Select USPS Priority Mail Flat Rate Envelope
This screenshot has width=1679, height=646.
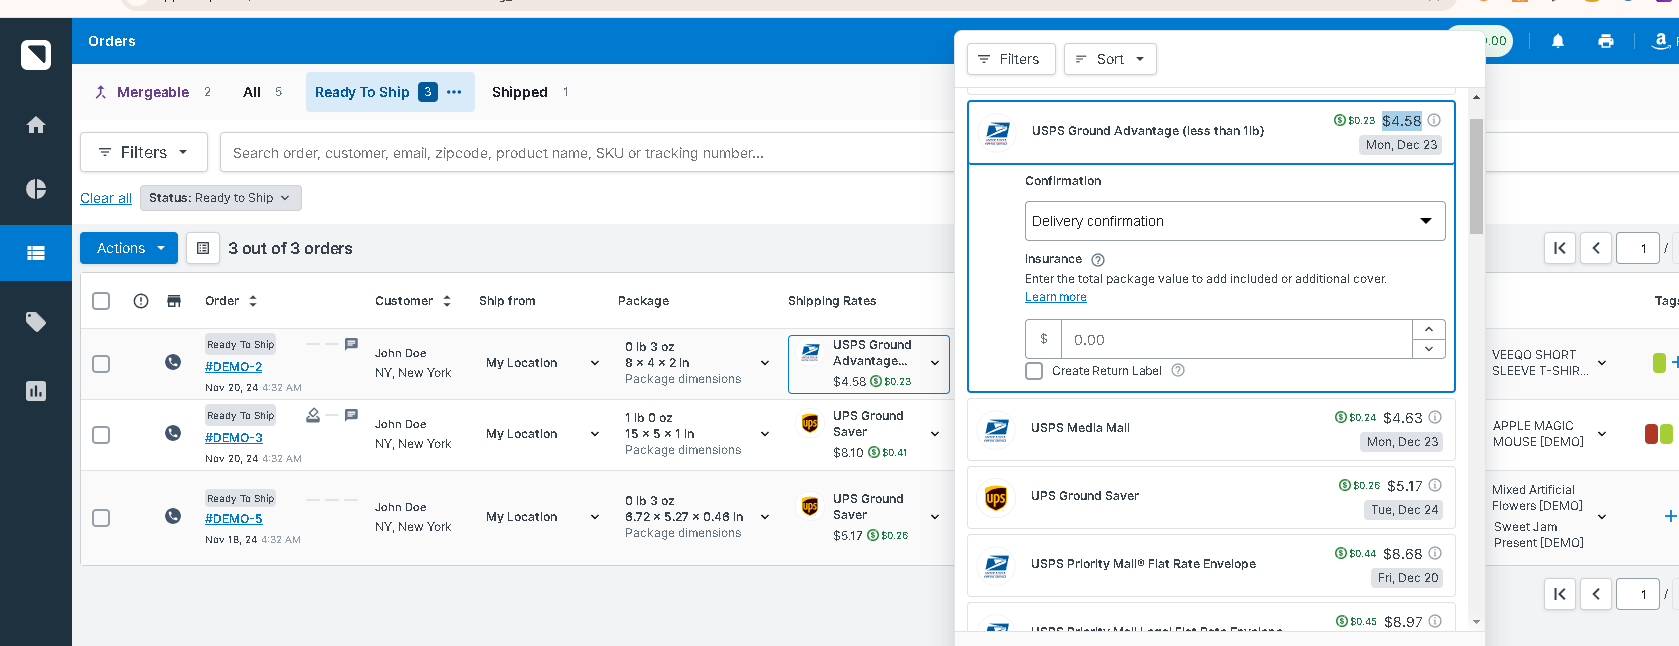click(1211, 565)
